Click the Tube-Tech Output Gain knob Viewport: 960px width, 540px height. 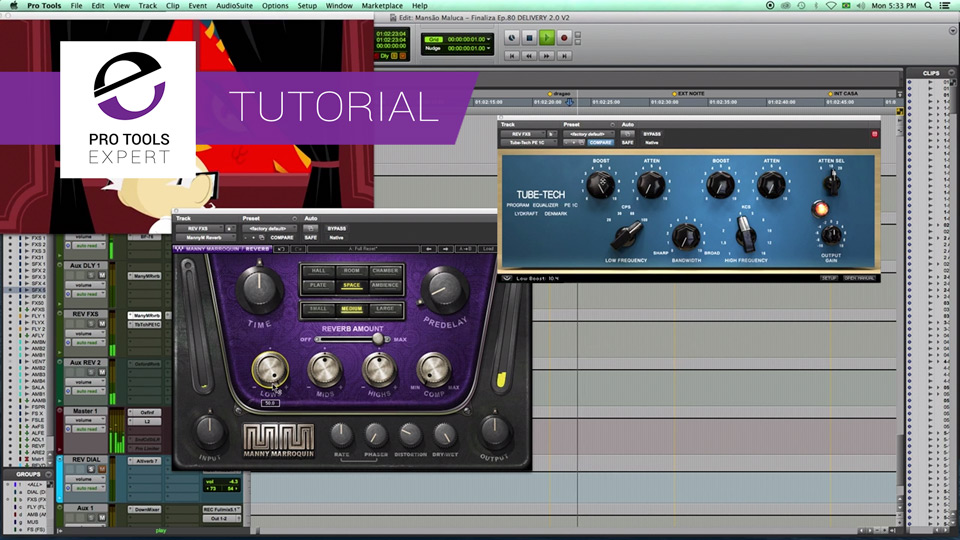831,234
